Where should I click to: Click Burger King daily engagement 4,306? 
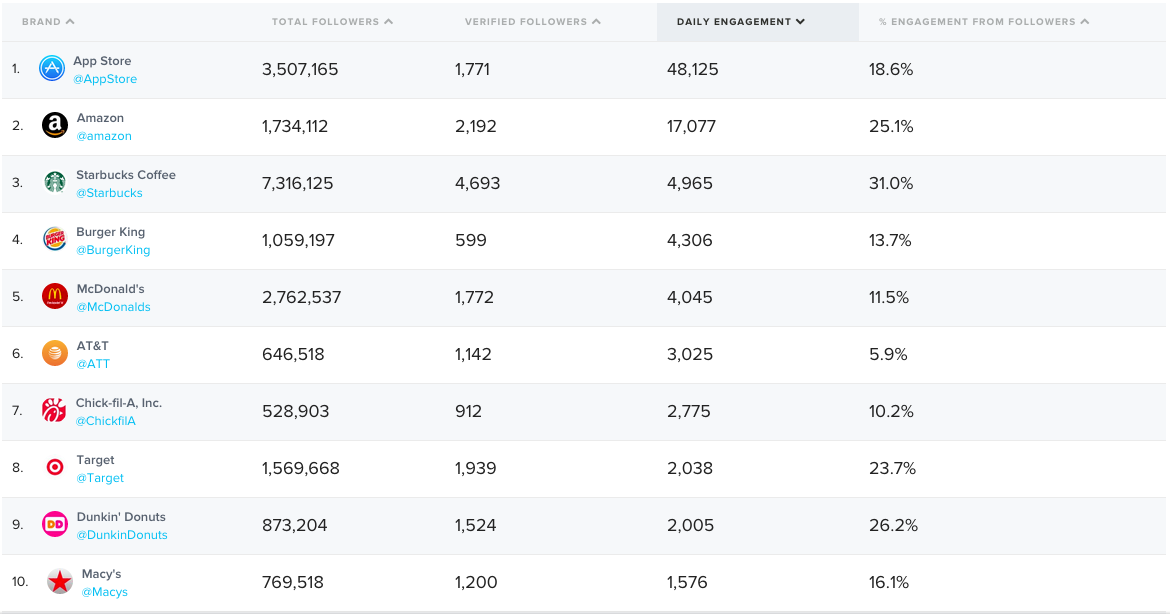click(x=689, y=240)
